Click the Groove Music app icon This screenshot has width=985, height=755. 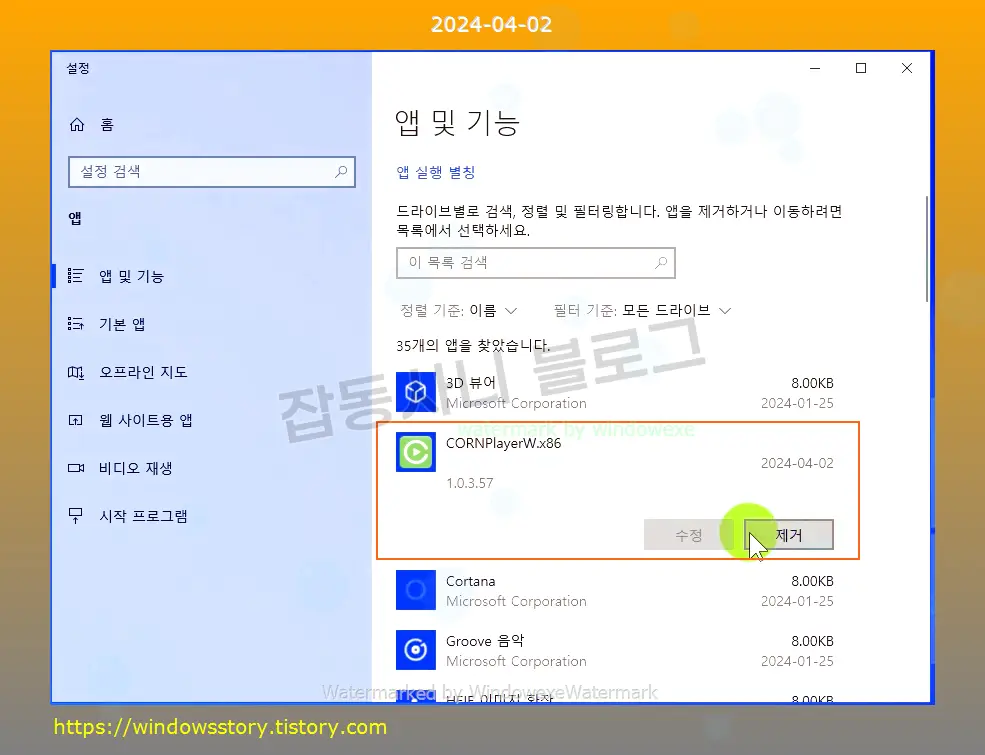coord(416,650)
